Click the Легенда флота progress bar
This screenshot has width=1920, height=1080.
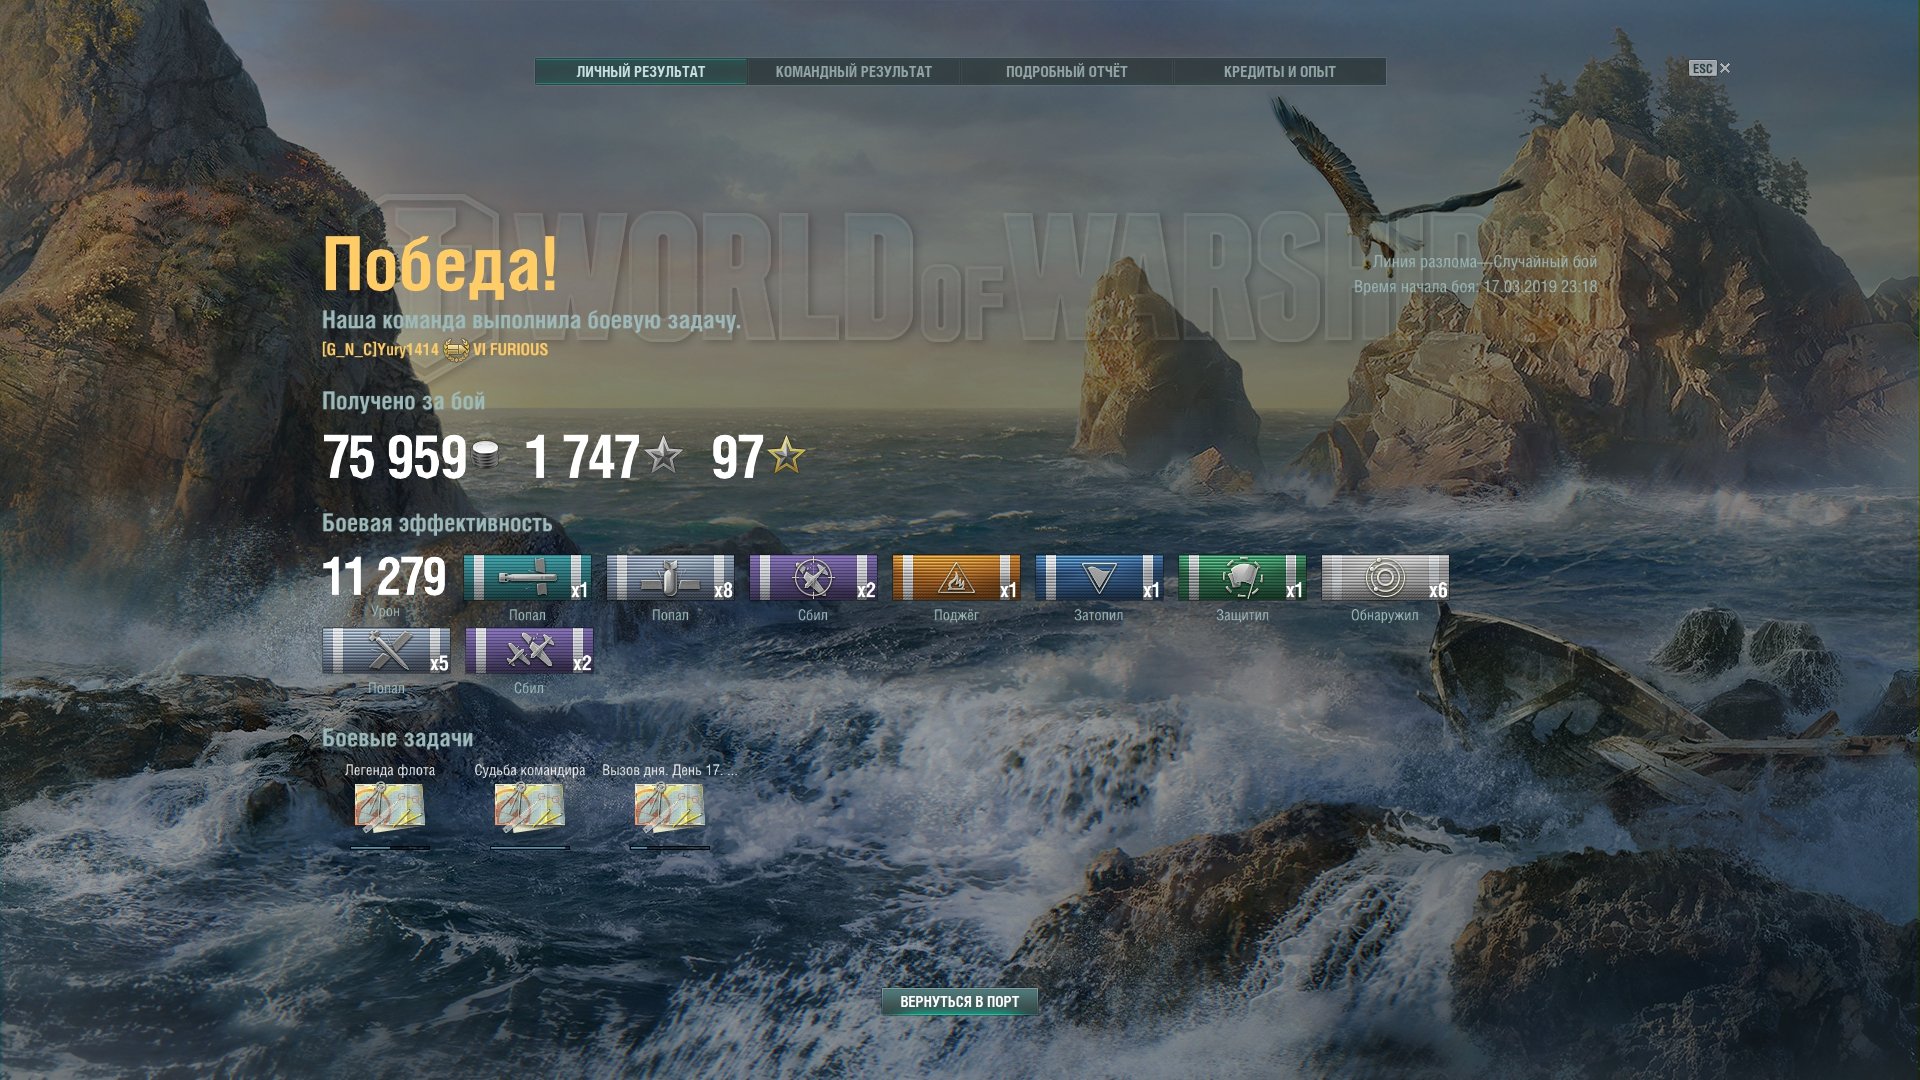[x=390, y=848]
